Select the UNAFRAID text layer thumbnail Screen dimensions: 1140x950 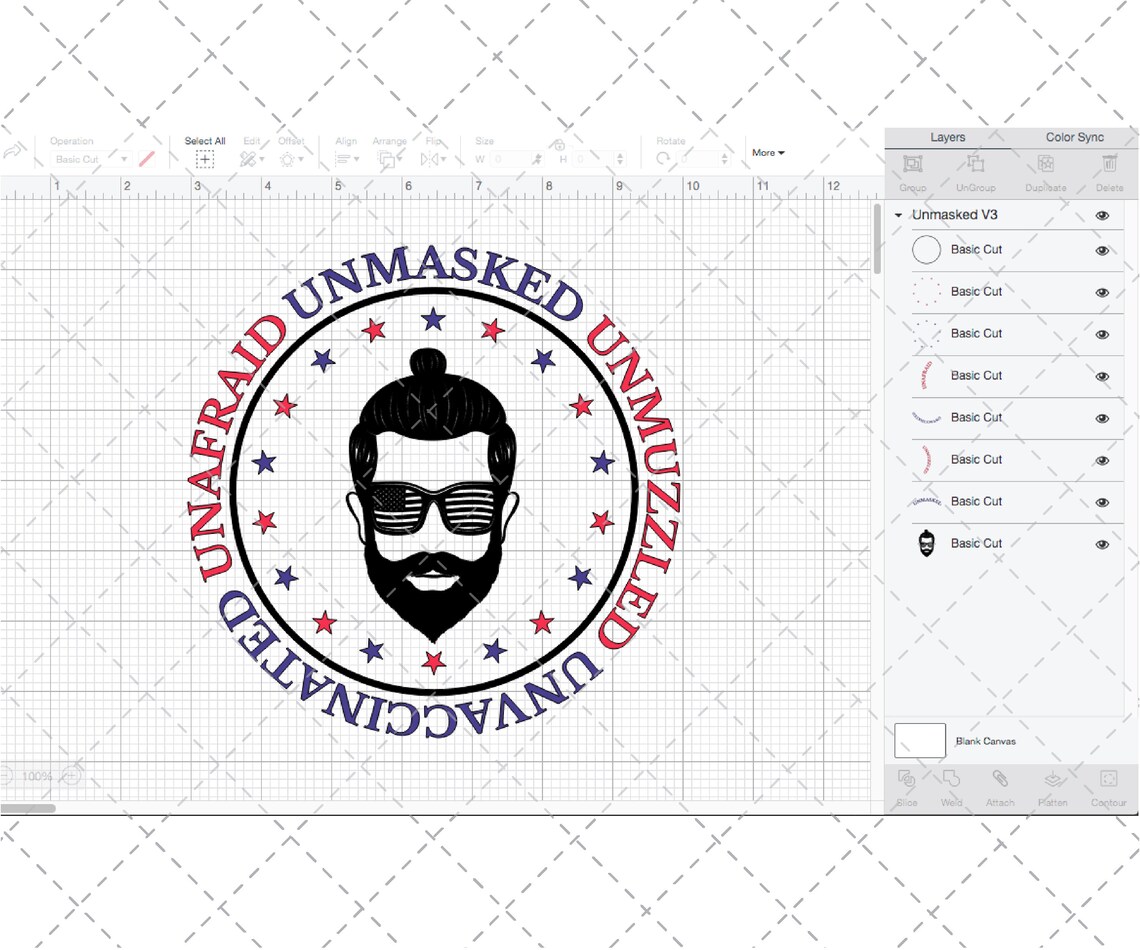click(x=926, y=376)
